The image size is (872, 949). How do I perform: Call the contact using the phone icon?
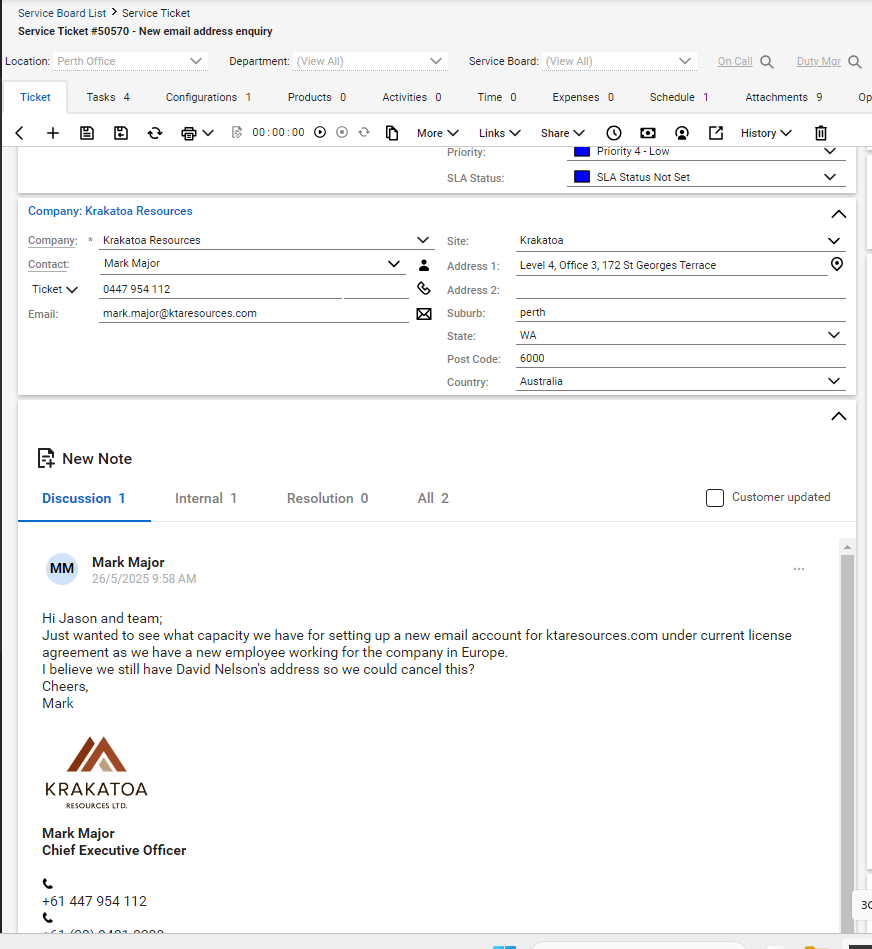[424, 289]
